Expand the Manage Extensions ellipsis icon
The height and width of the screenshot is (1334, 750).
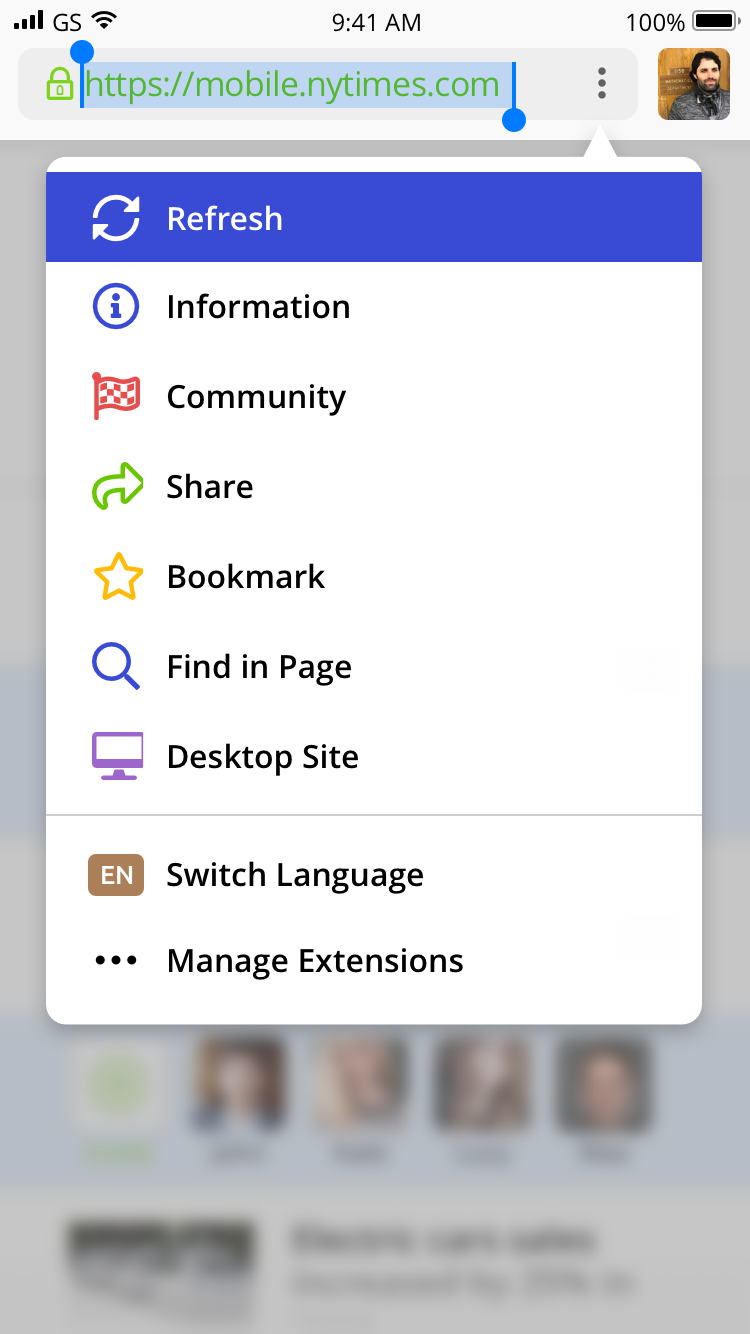116,961
